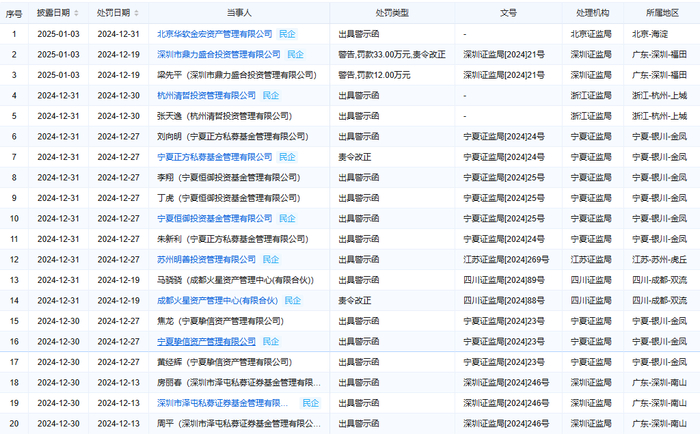Open 宁夏恒御投资基金管理有限公司 link in row 10

(214, 218)
